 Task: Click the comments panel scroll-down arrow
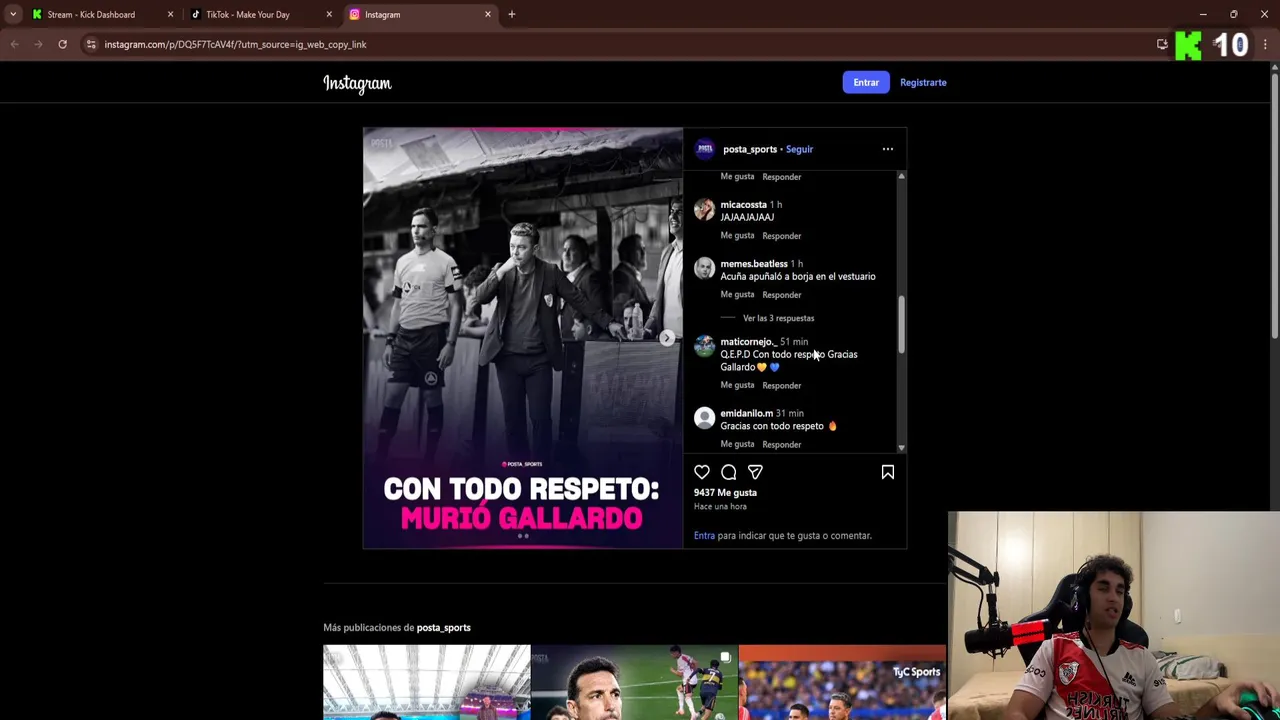coord(901,447)
